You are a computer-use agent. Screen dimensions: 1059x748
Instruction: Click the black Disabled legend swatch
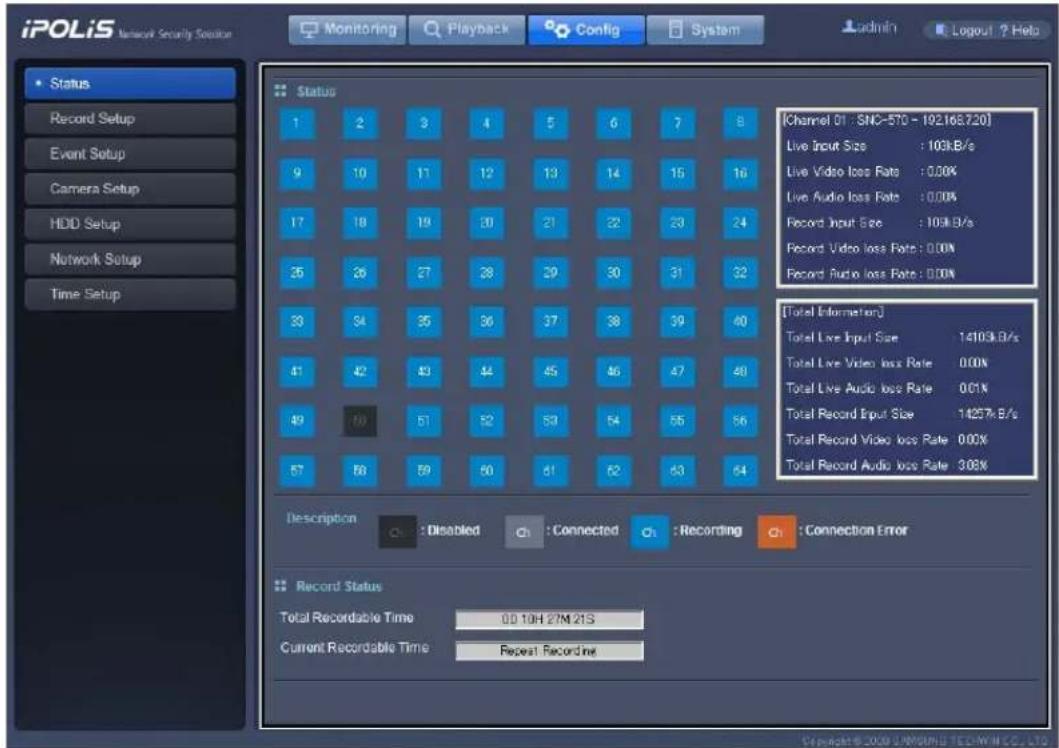(x=397, y=532)
